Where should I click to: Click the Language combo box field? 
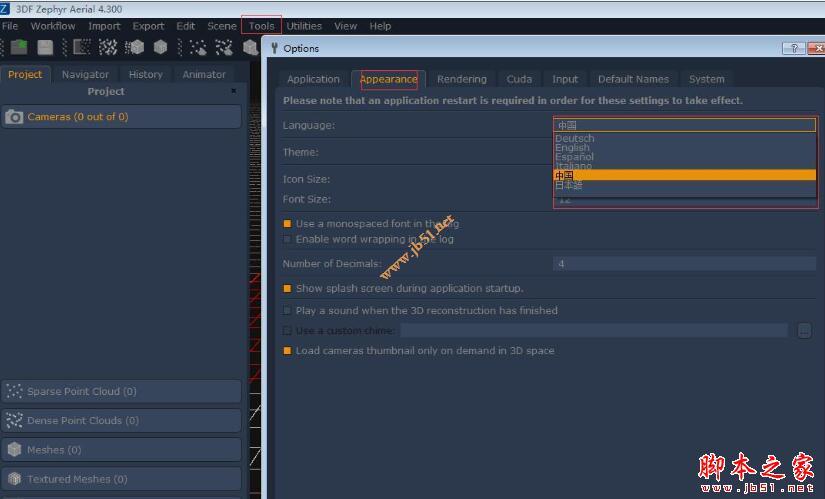pos(685,125)
